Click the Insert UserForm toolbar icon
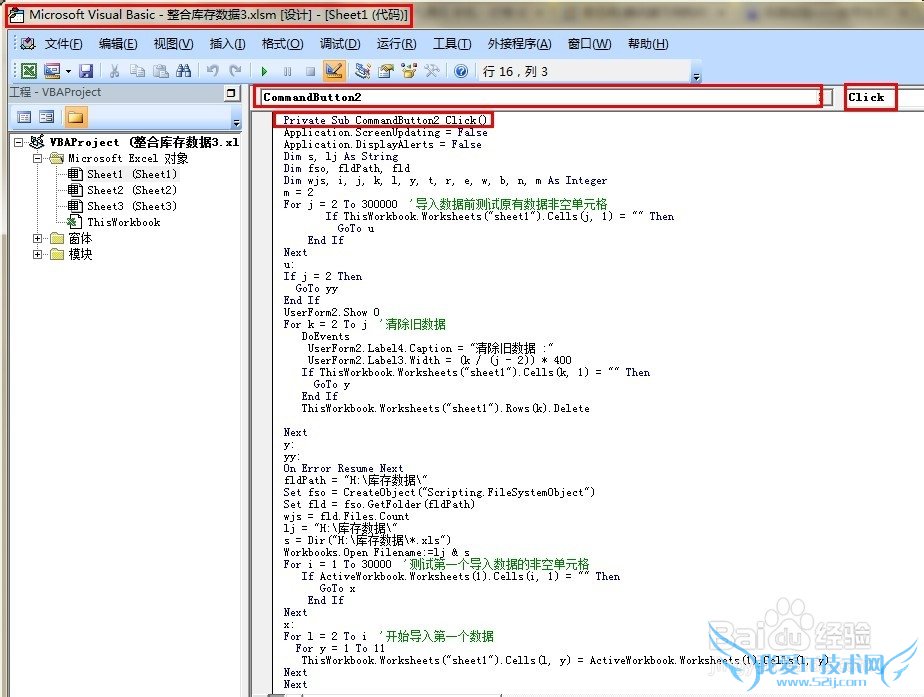Viewport: 924px width, 697px height. [x=52, y=71]
